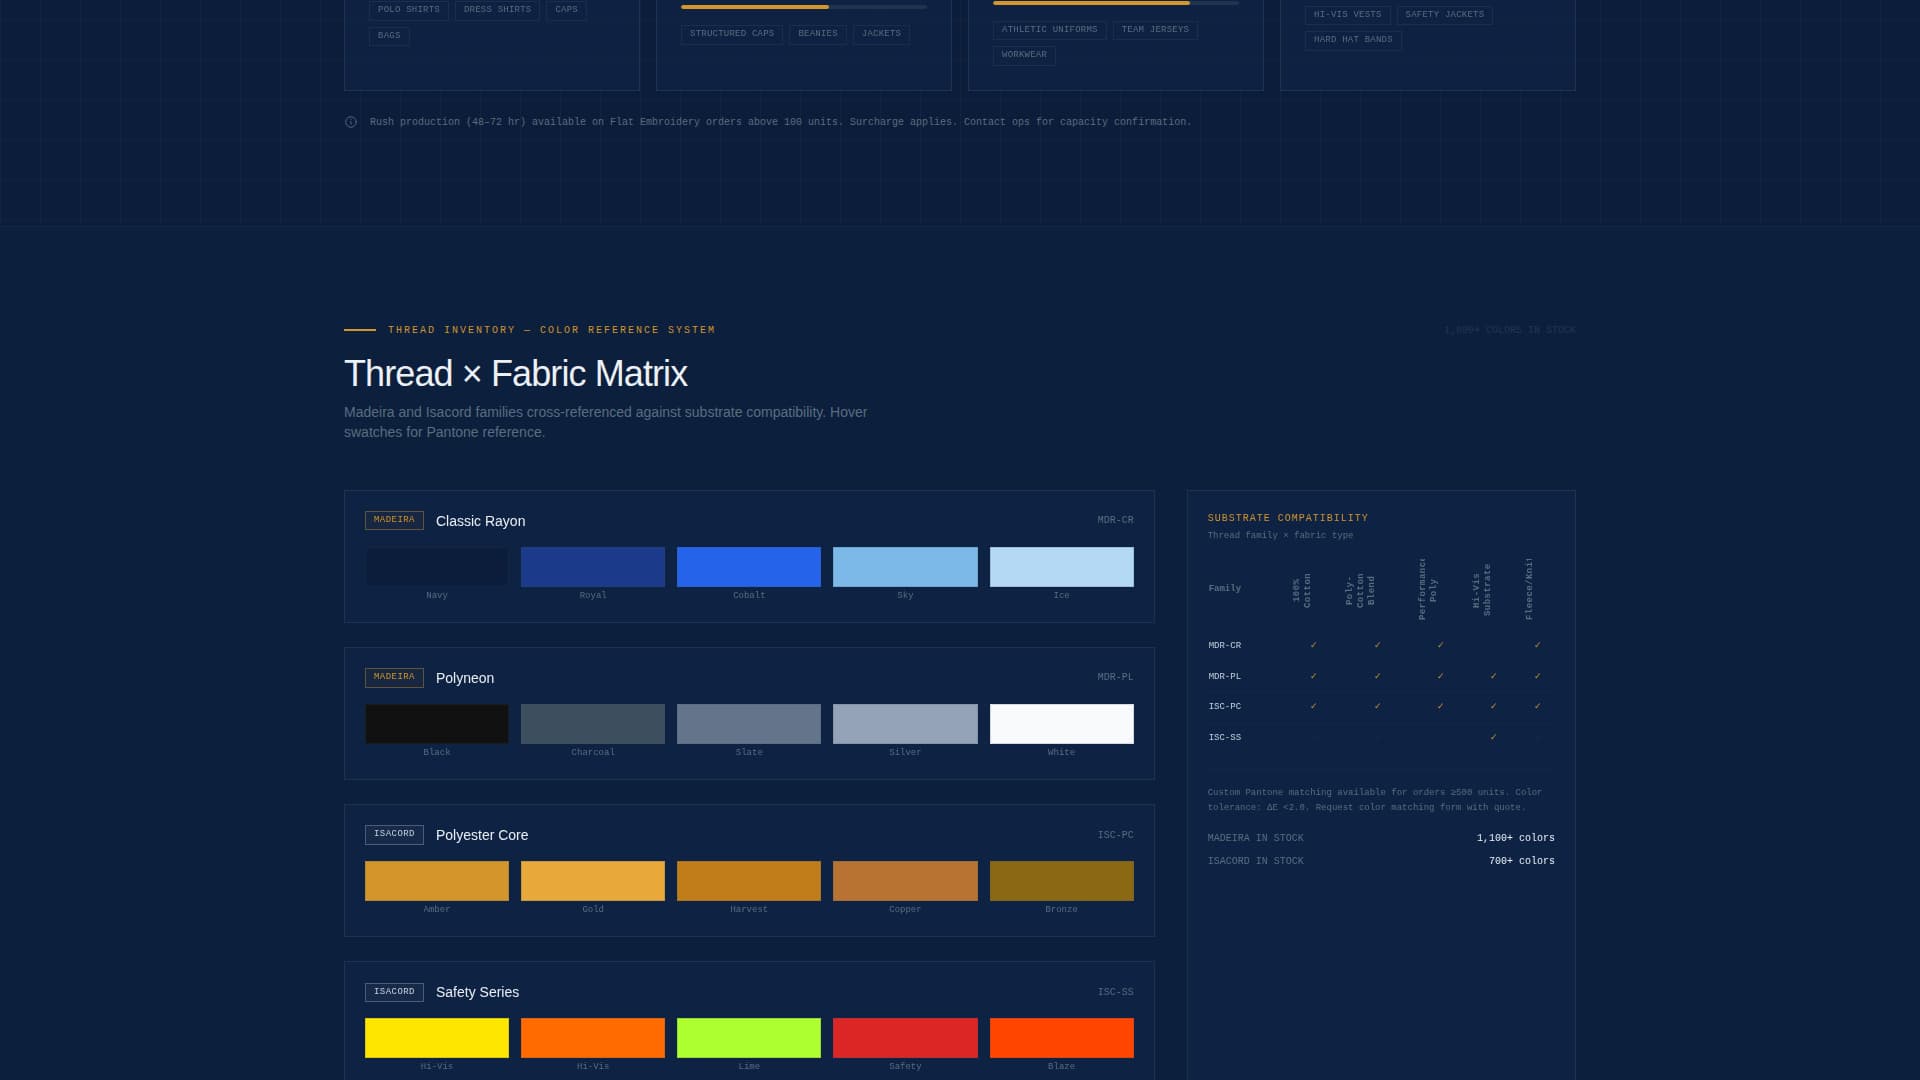This screenshot has height=1080, width=1920.
Task: Toggle the BEANIES chip
Action: pyautogui.click(x=817, y=33)
